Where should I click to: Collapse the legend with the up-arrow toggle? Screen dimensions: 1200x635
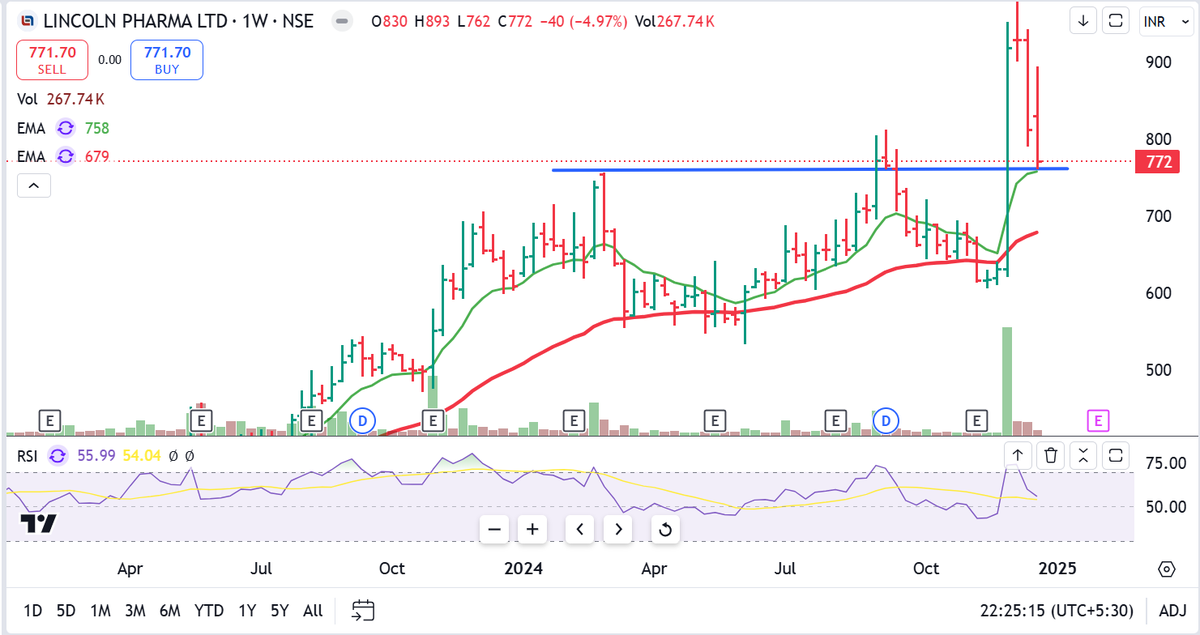click(34, 185)
